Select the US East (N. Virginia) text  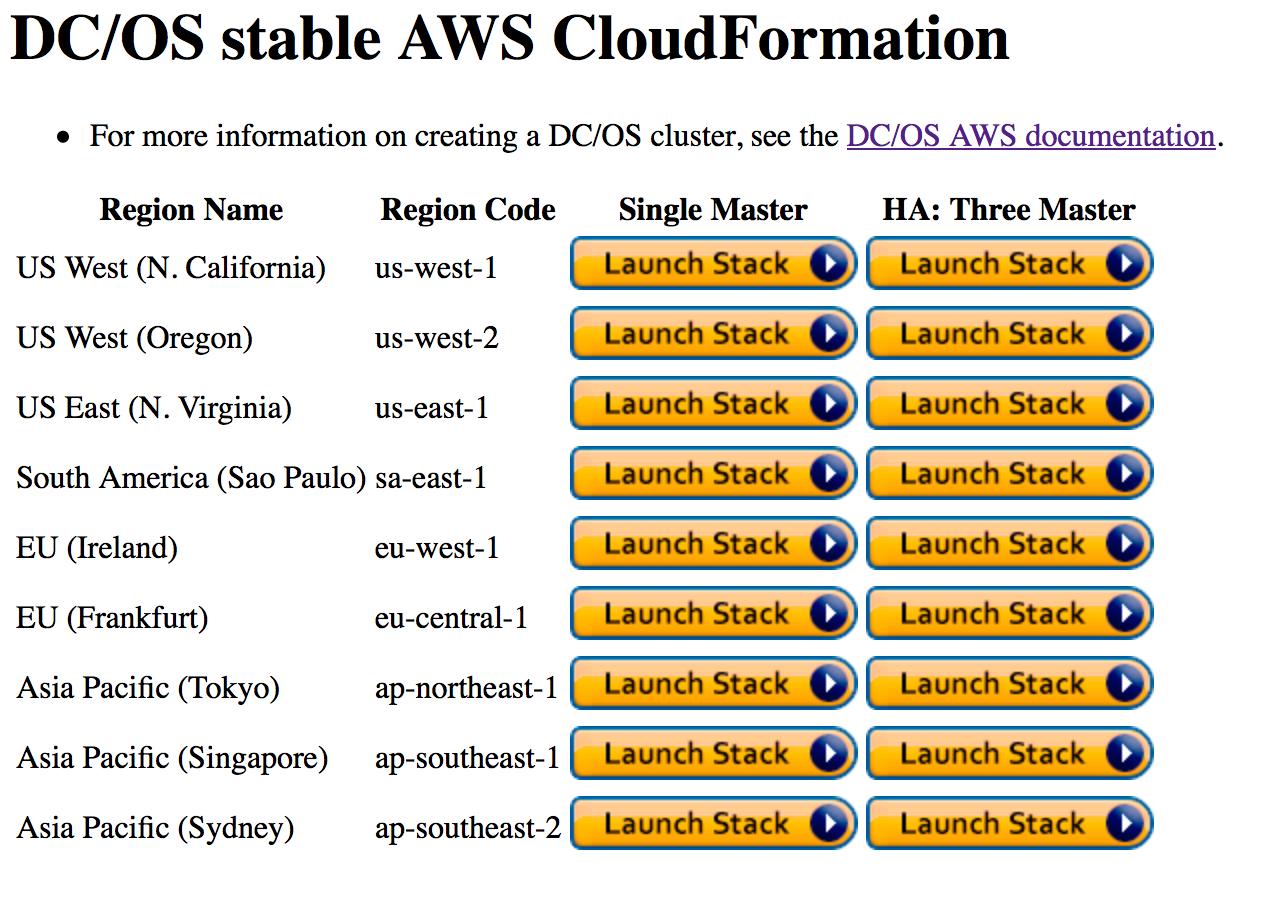(154, 408)
